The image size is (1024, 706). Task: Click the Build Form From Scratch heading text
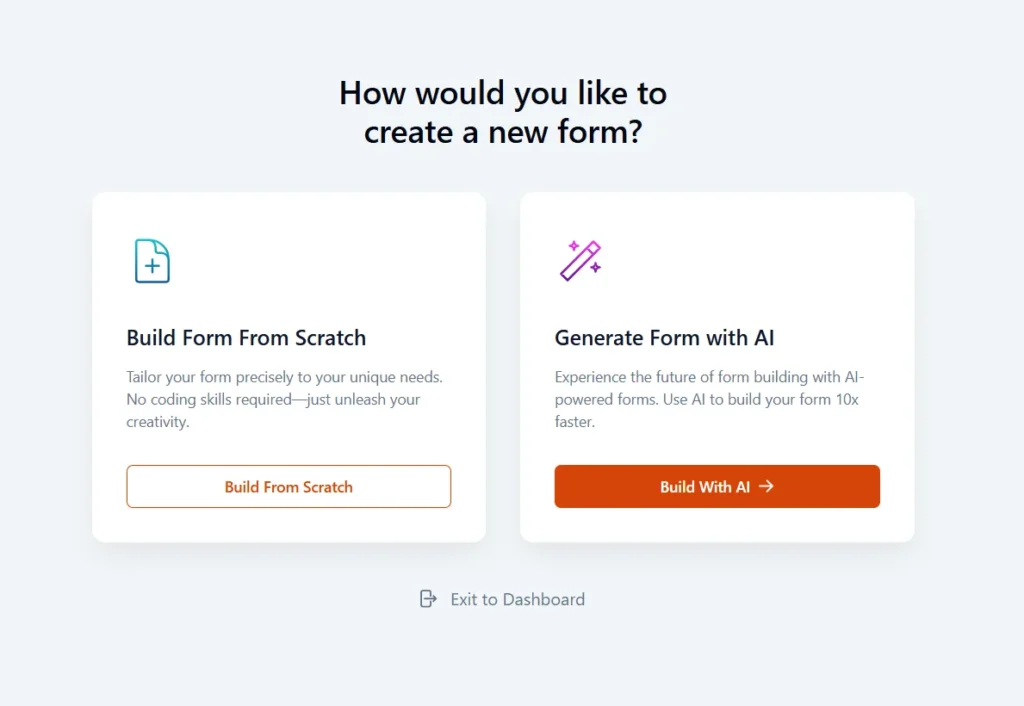tap(246, 338)
